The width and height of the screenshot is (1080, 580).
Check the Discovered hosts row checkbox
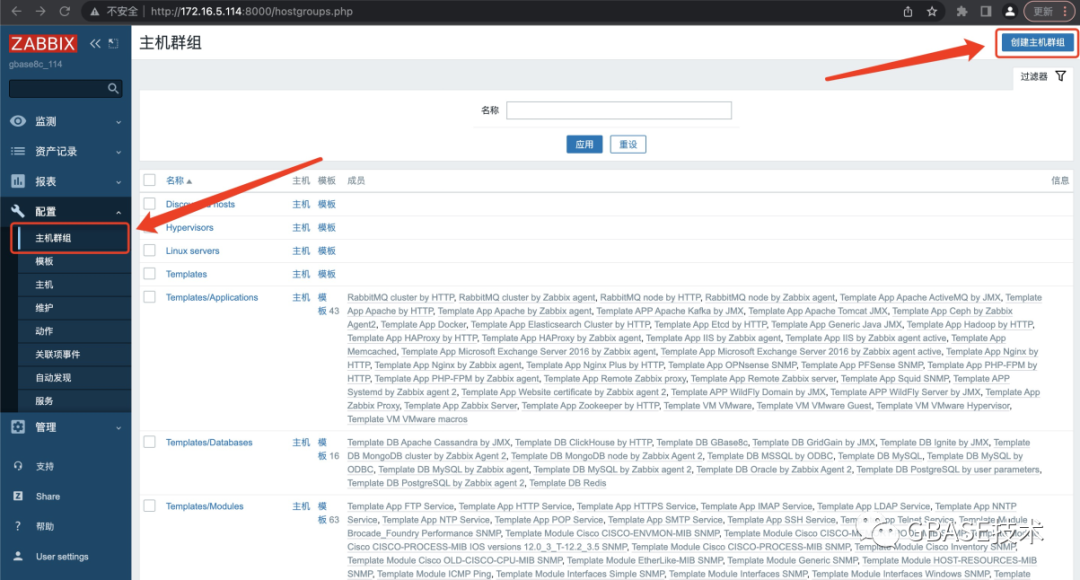[149, 204]
